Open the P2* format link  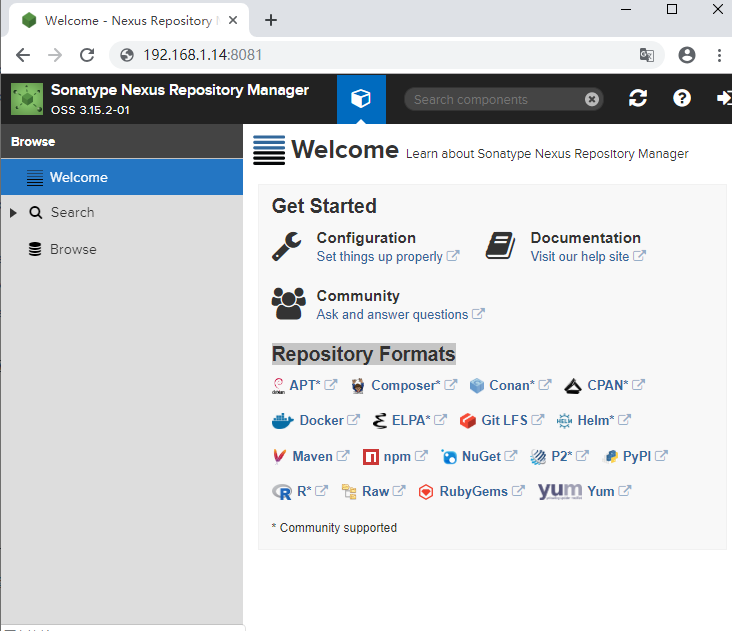562,456
